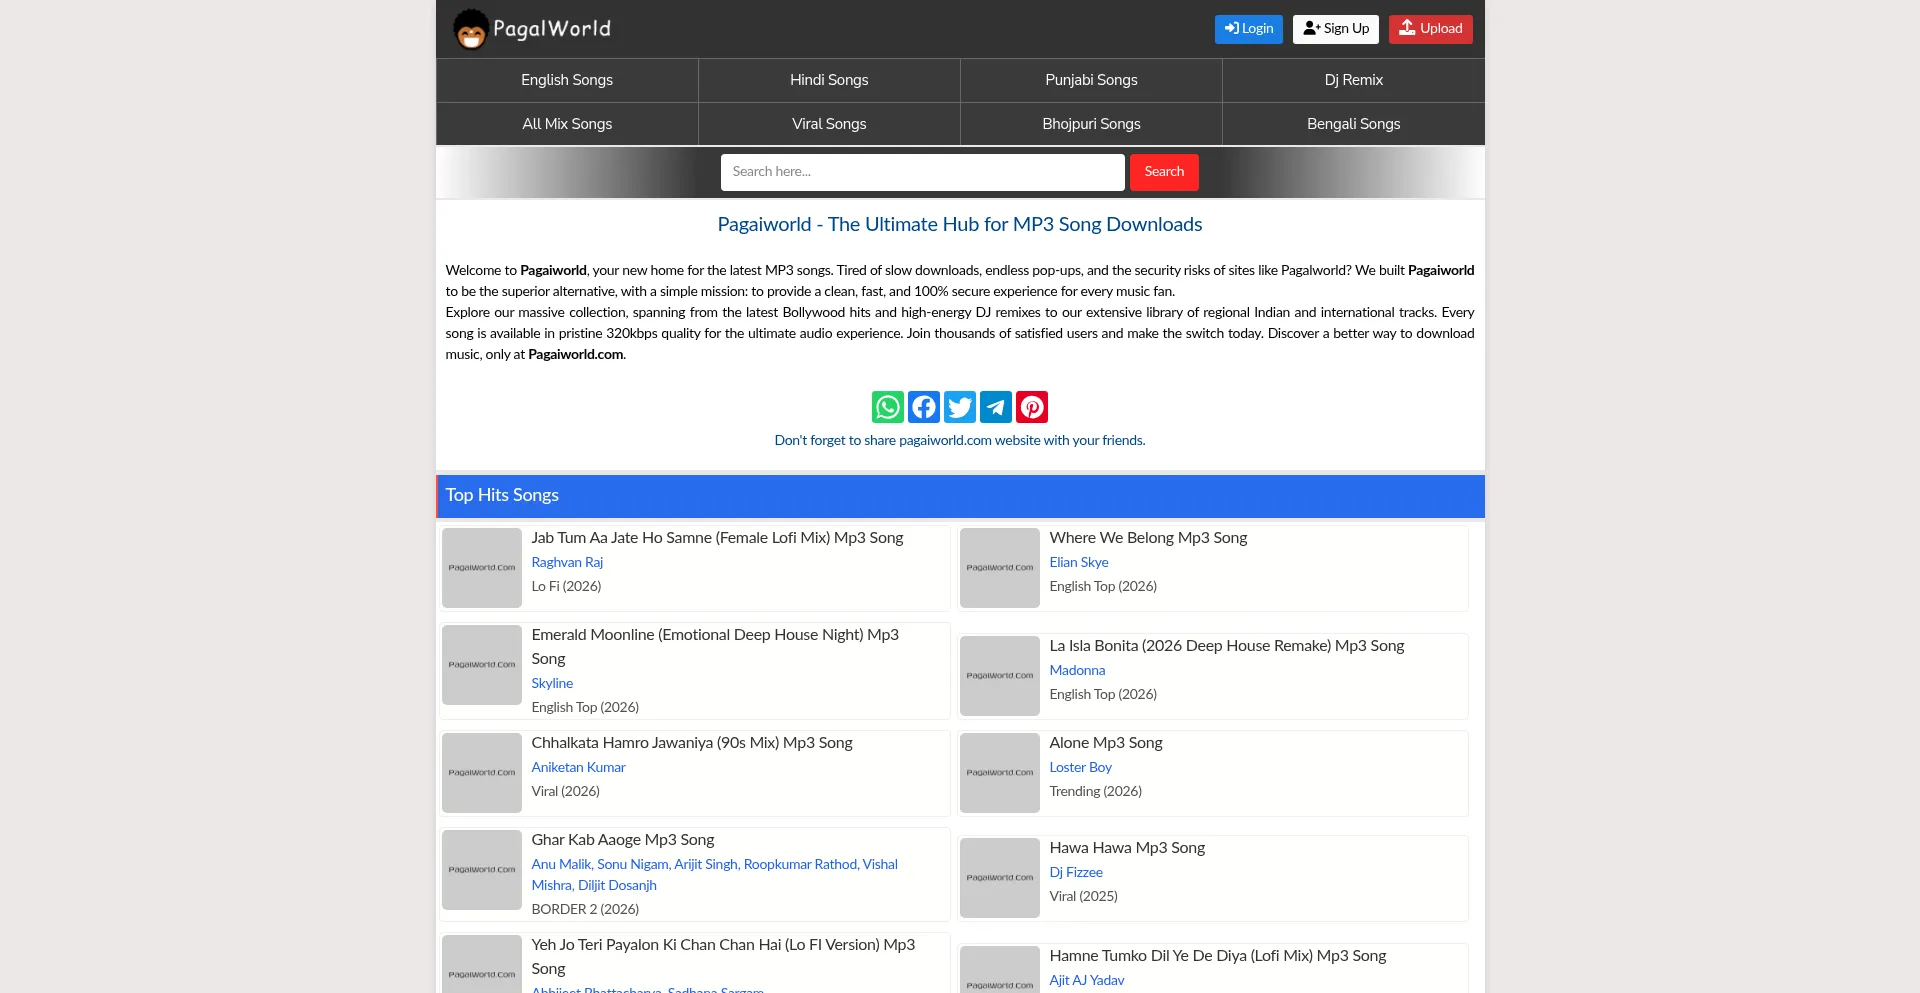Open artist link Raghvan Raj

tap(567, 562)
